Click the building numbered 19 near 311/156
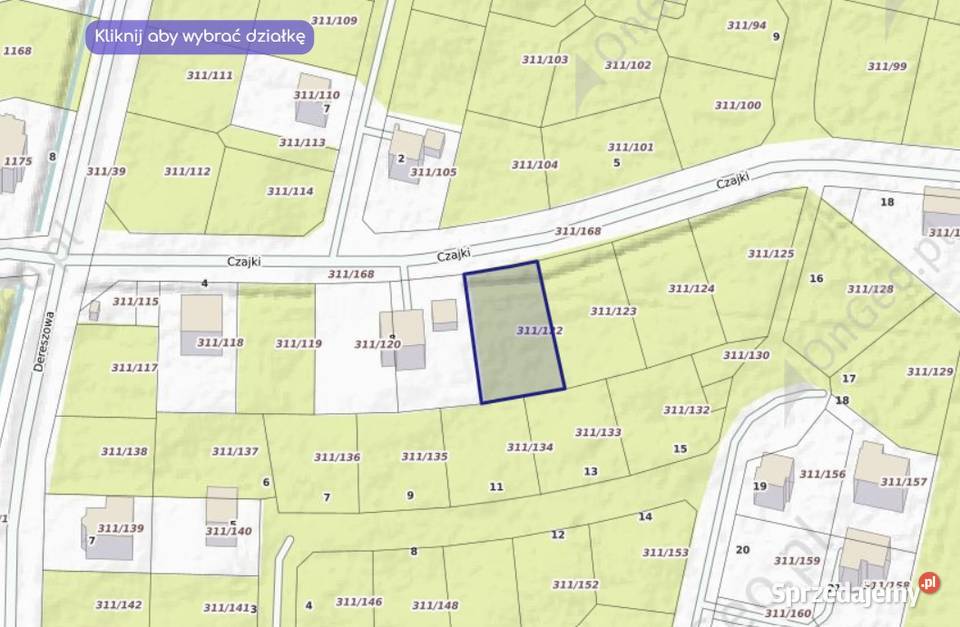Viewport: 960px width, 627px height. pos(773,481)
